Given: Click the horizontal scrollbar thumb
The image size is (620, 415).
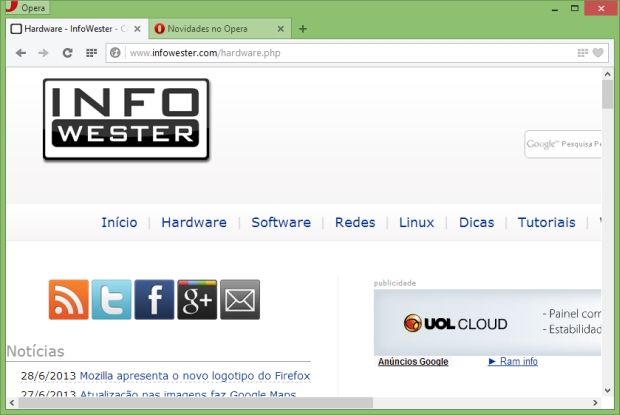Looking at the screenshot, I should [195, 403].
